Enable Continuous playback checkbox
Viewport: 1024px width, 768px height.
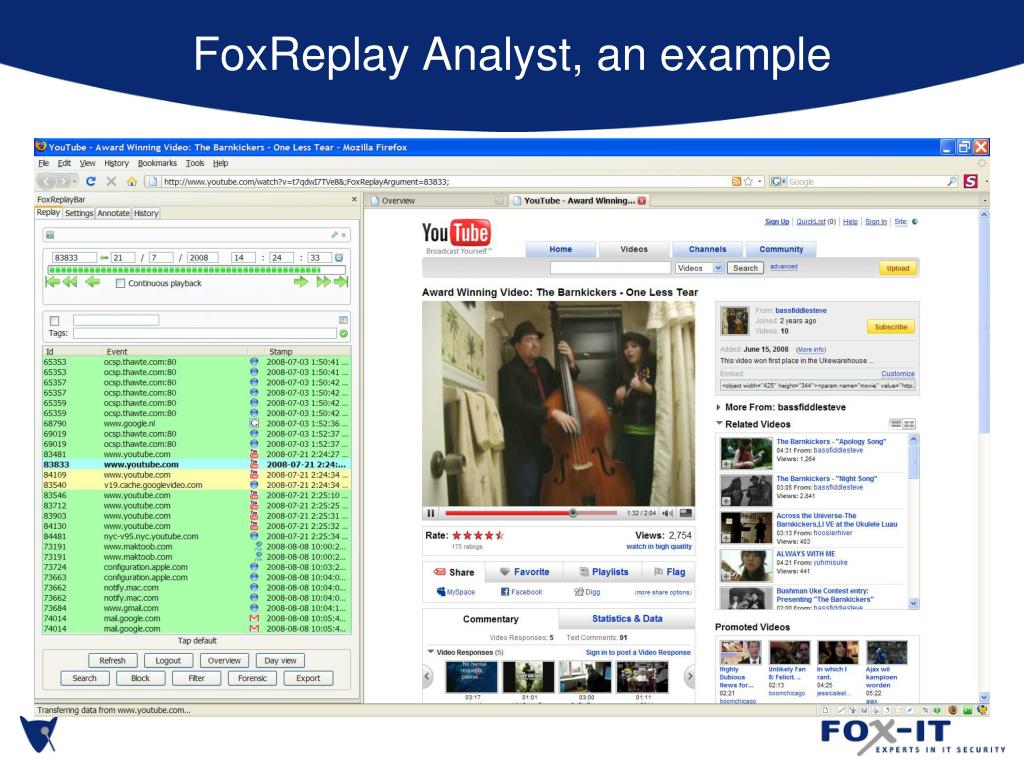point(120,283)
